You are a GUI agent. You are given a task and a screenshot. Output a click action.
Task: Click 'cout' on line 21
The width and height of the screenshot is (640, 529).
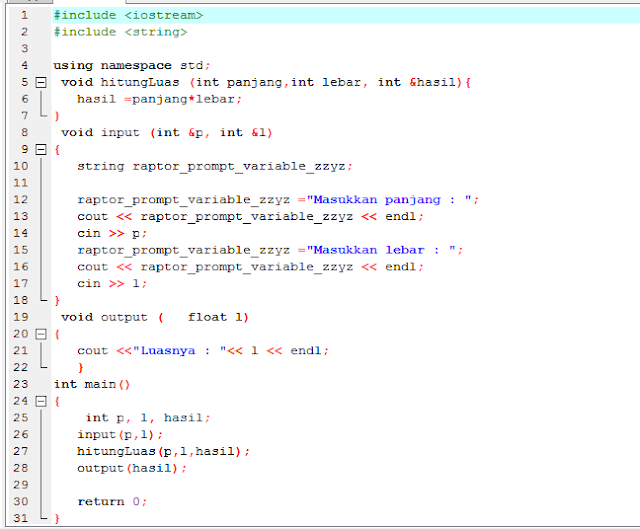(x=92, y=351)
